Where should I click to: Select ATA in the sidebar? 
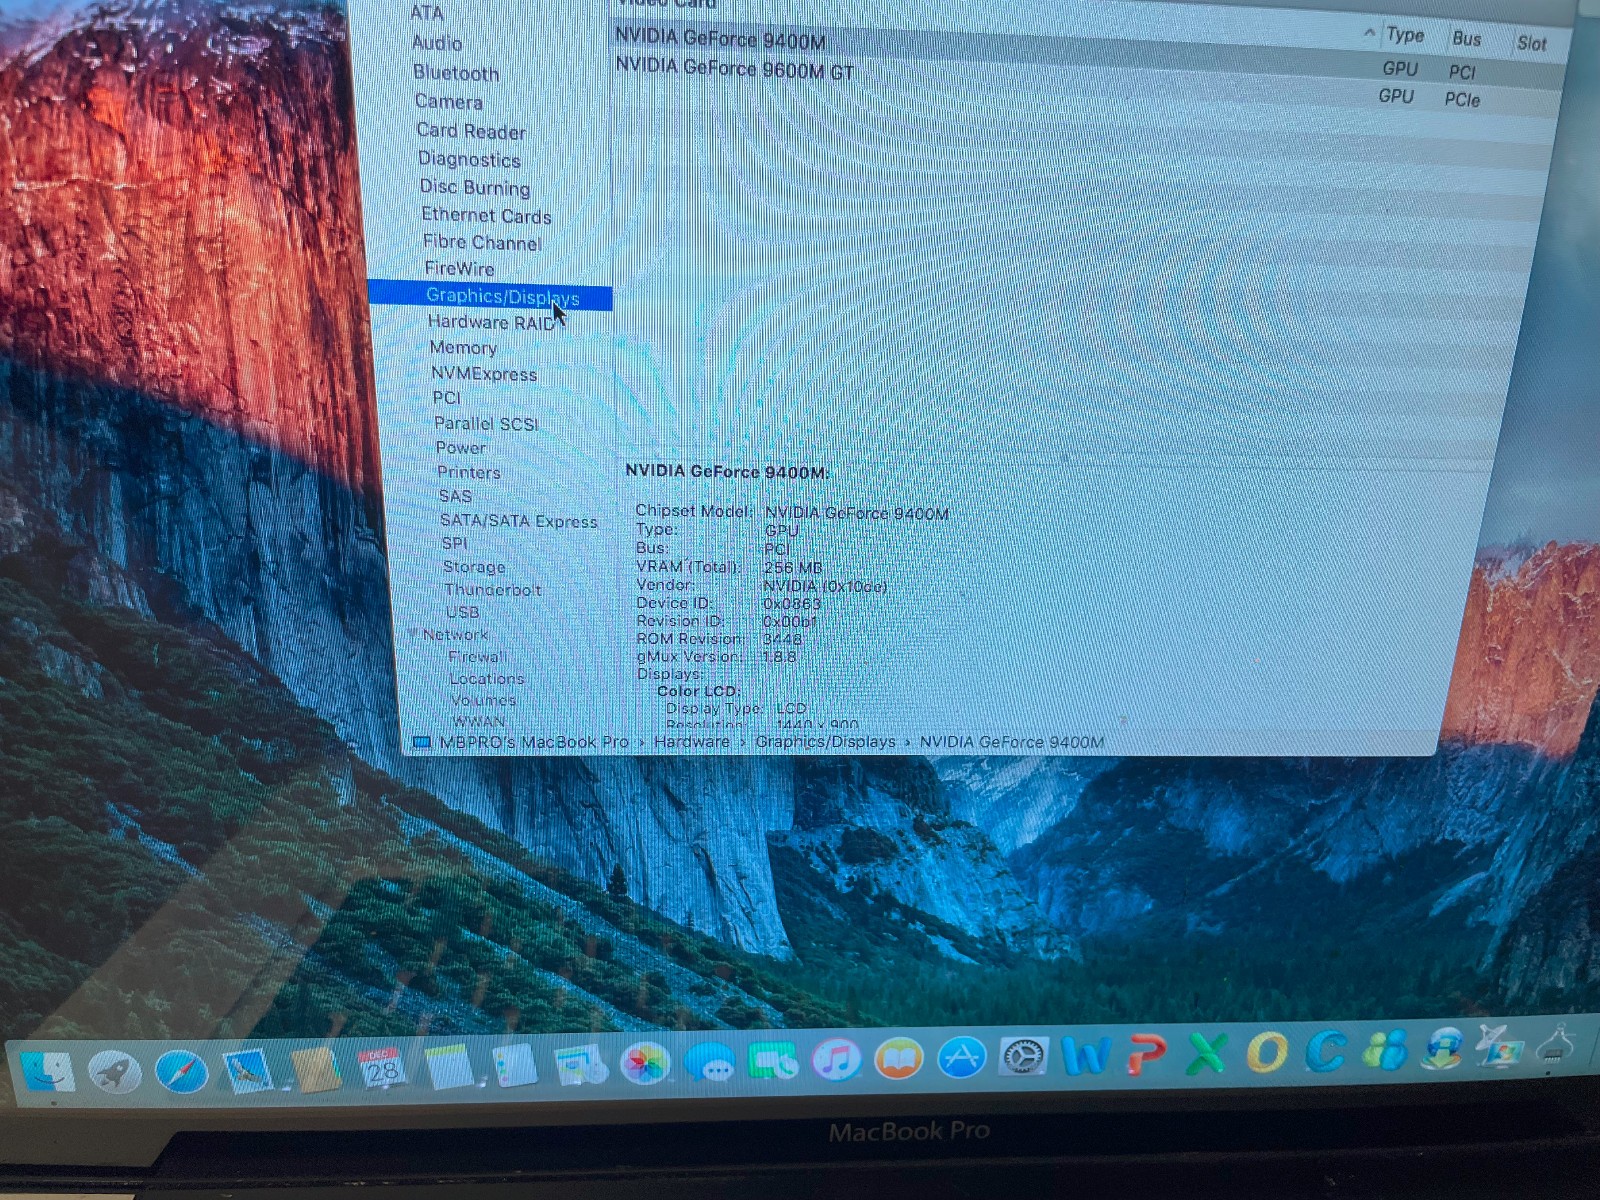click(426, 13)
